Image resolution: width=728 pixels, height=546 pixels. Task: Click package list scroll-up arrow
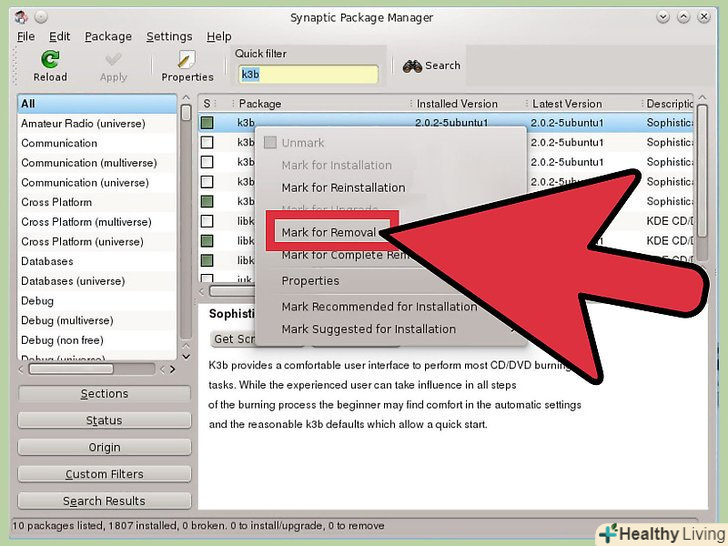click(702, 98)
